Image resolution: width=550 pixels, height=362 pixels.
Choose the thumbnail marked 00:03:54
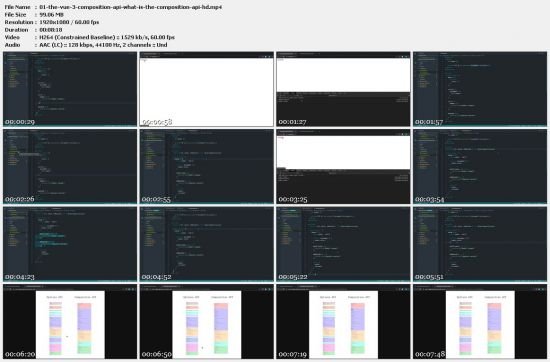coord(480,167)
